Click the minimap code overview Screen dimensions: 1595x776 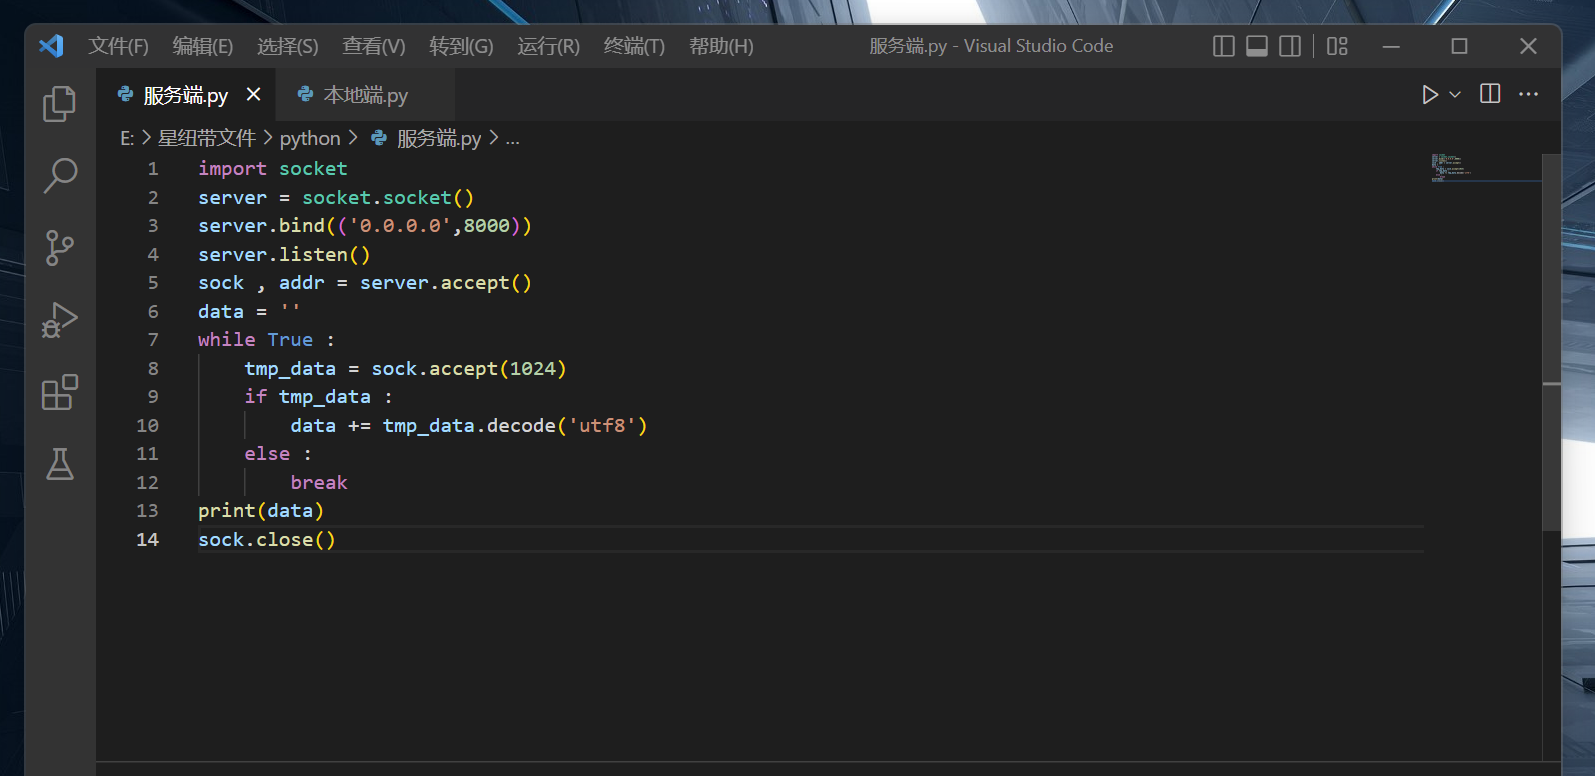(1484, 167)
